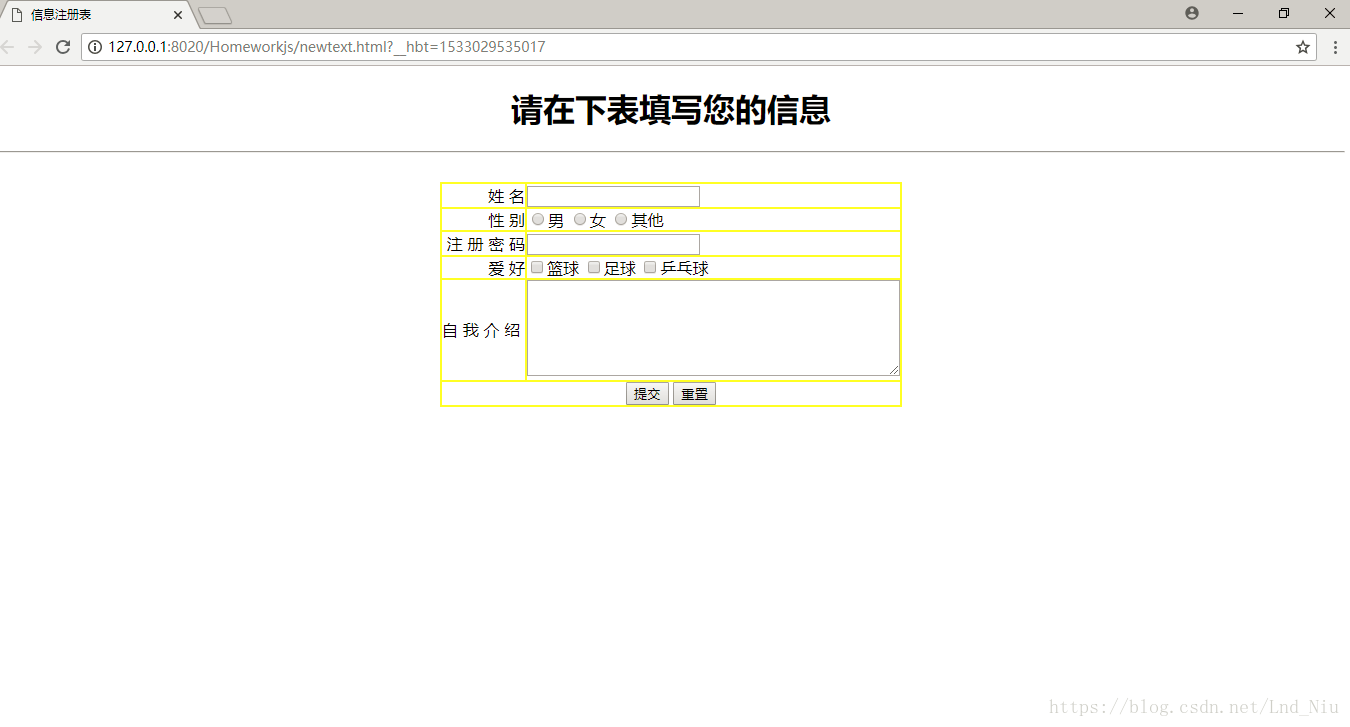Focus the 姓名 text field
Screen dimensions: 1350x727
(613, 196)
